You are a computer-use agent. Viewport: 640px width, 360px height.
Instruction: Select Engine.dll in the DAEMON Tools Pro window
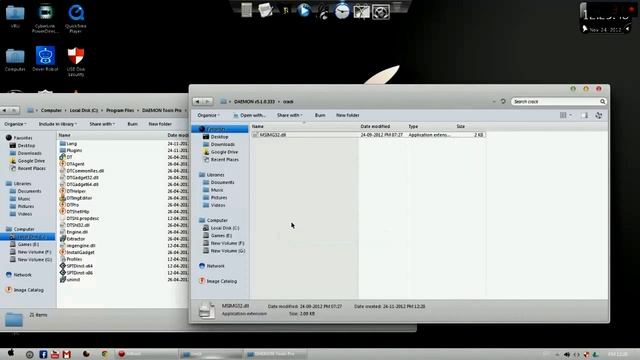point(73,232)
